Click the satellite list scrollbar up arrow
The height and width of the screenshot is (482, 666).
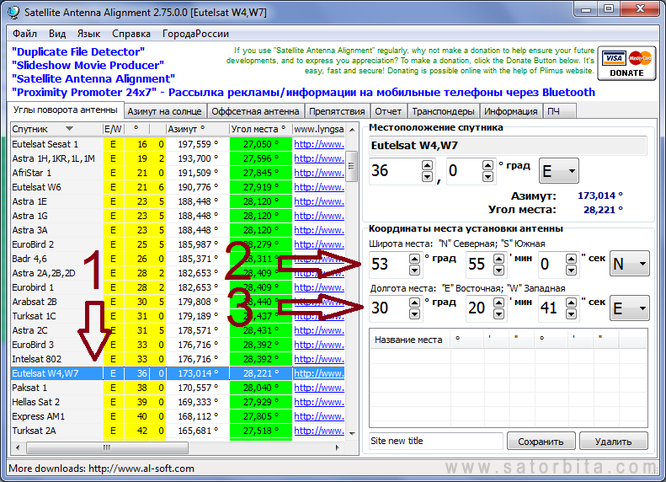coord(352,129)
